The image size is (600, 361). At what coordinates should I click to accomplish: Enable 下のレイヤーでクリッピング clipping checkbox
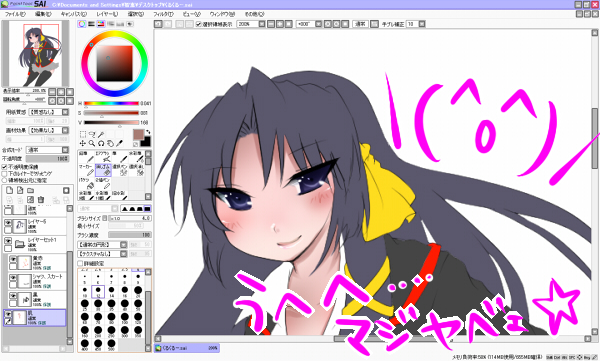[5, 173]
